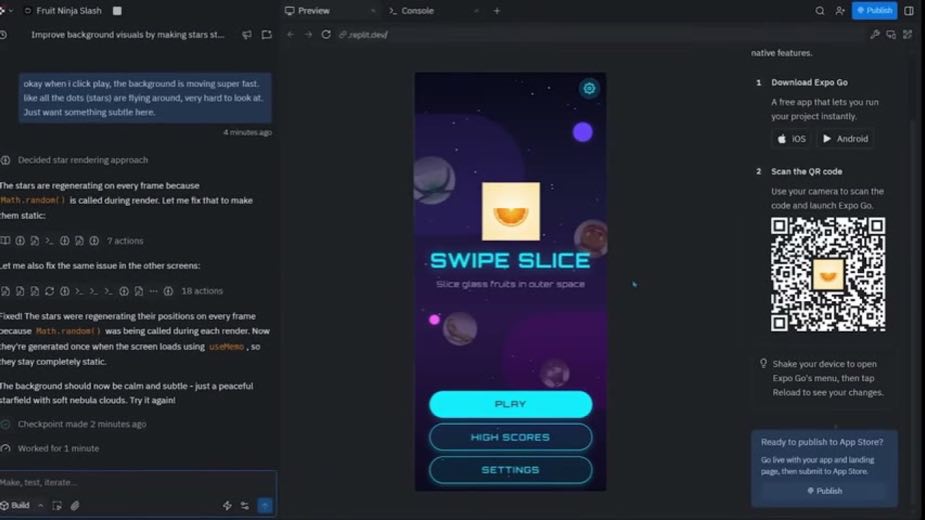Toggle the lightning fast mode icon
This screenshot has width=925, height=520.
click(x=227, y=506)
